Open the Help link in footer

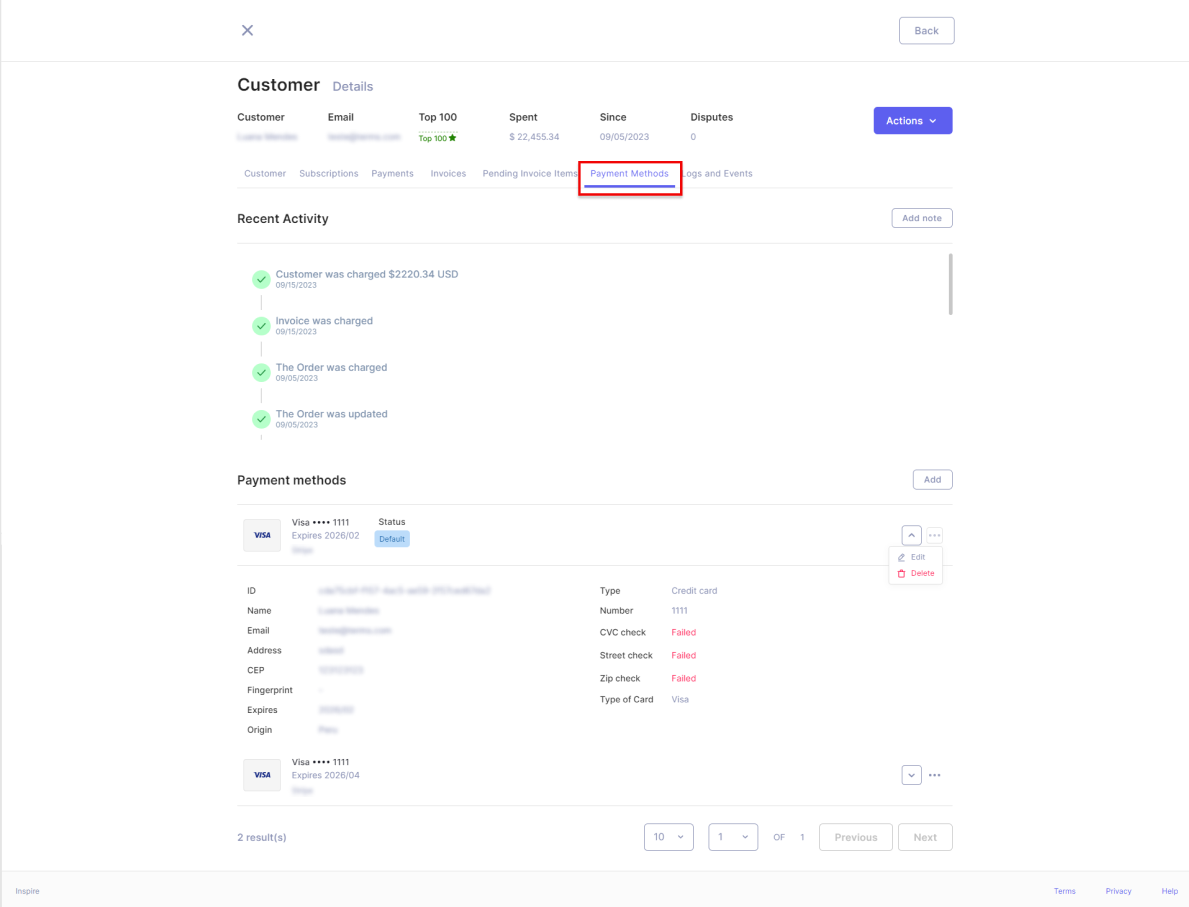(1169, 891)
